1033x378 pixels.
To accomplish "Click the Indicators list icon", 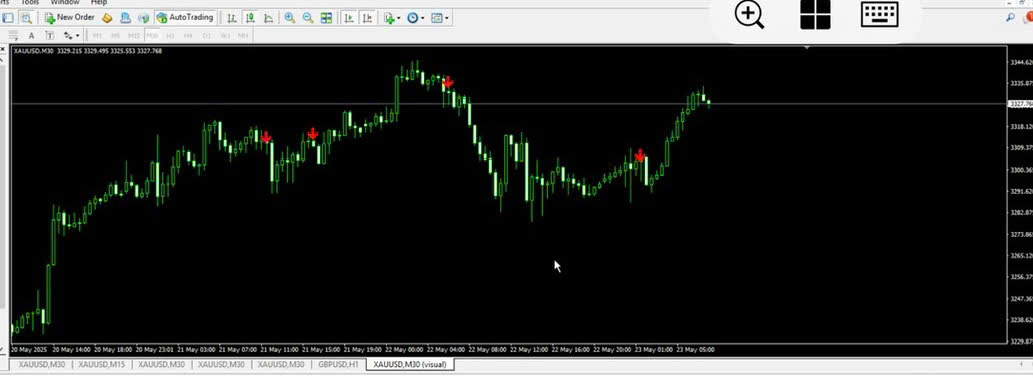I will coord(389,18).
